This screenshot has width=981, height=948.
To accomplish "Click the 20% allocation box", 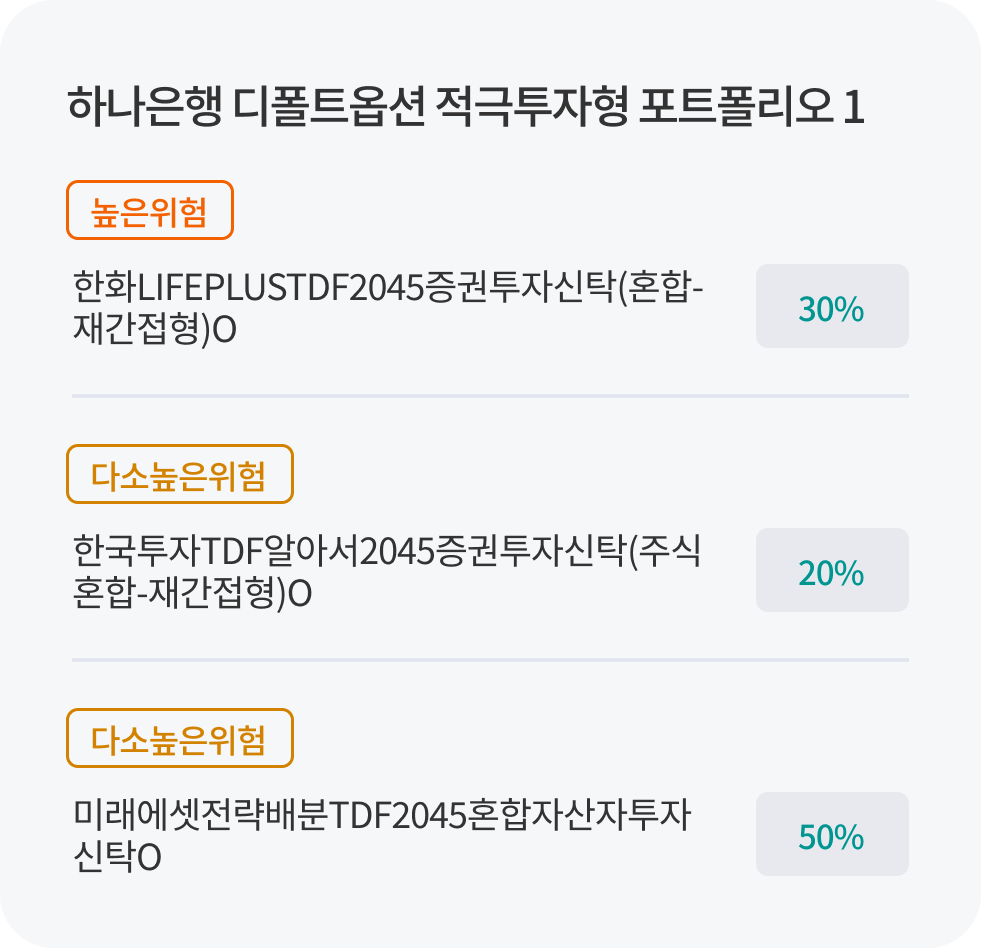I will 831,571.
